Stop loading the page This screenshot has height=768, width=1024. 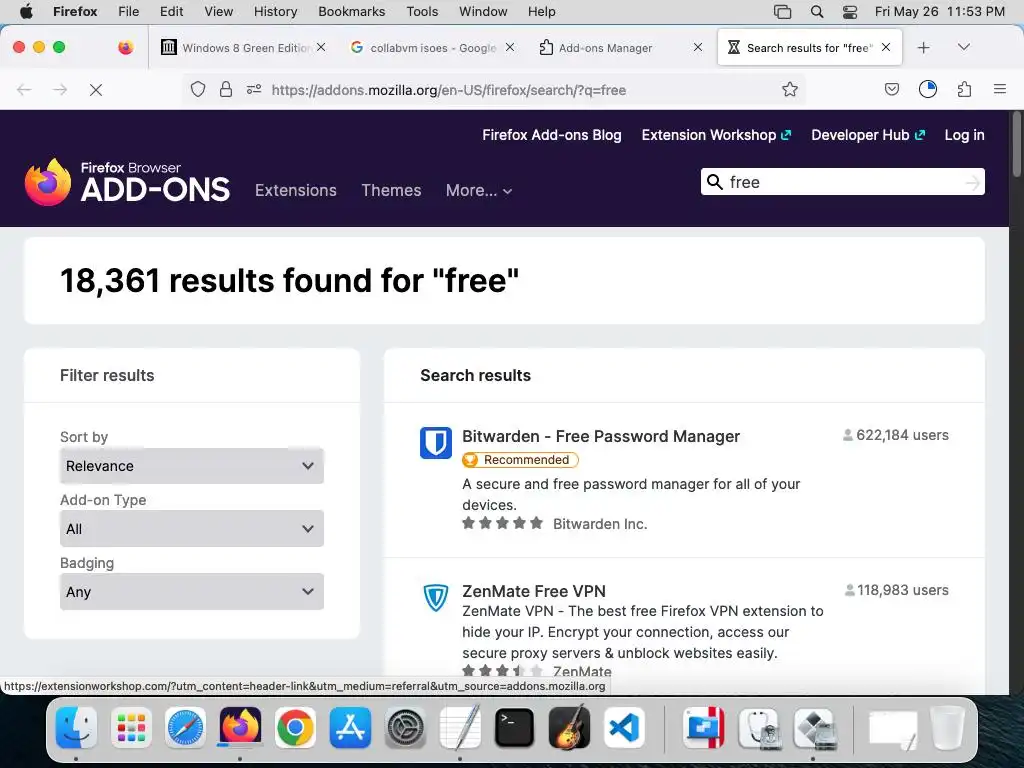(x=96, y=90)
